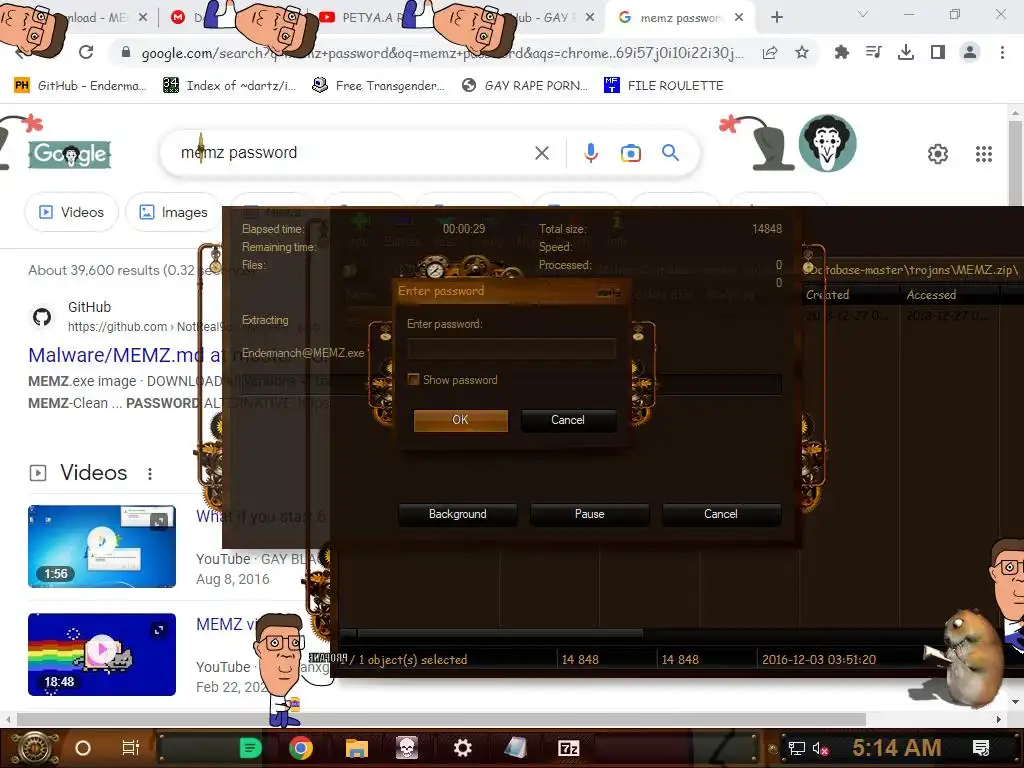Open network tray icon
The image size is (1024, 768).
pyautogui.click(x=796, y=749)
